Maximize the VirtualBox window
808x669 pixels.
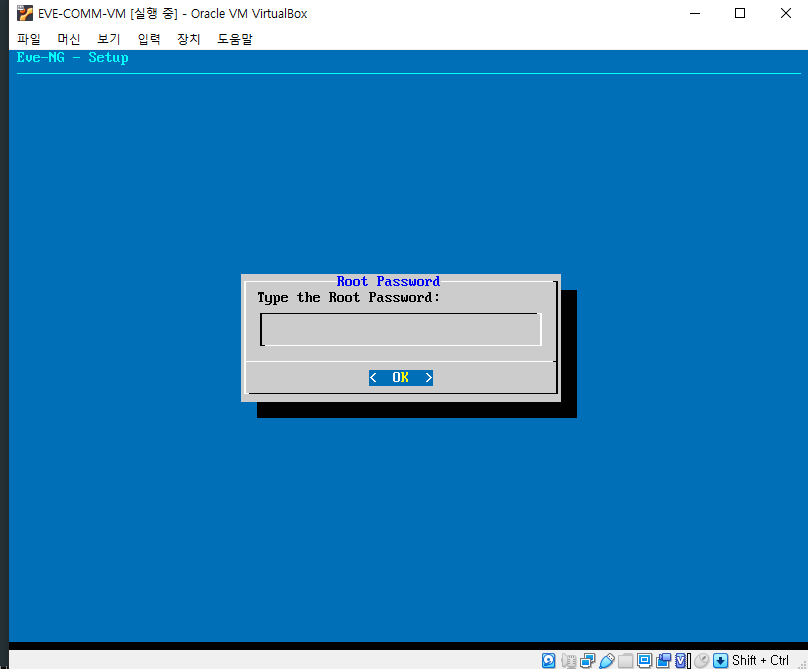point(740,13)
